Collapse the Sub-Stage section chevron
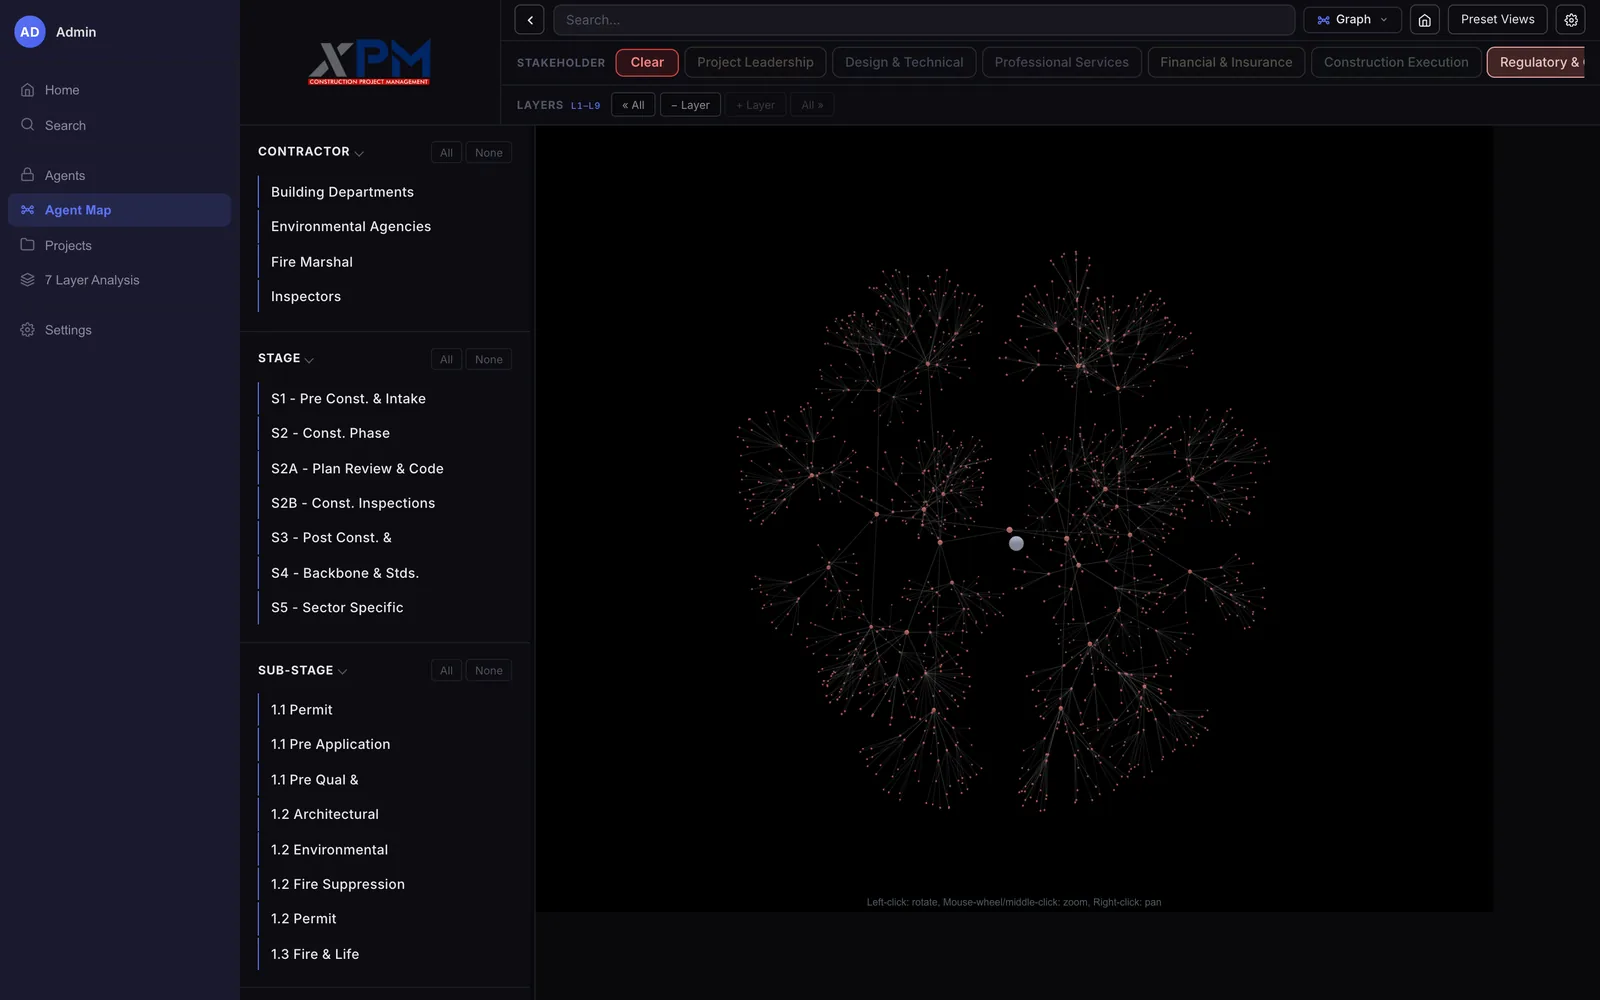 343,672
